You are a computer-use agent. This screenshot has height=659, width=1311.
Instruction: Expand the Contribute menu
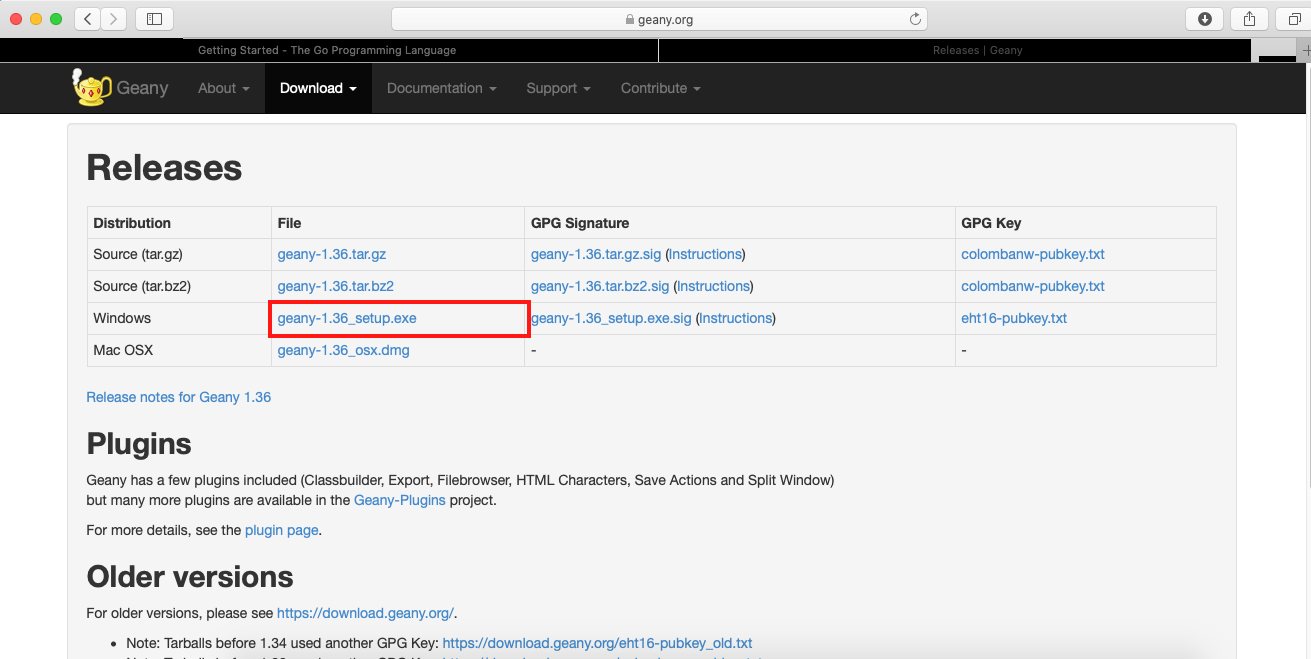click(660, 88)
